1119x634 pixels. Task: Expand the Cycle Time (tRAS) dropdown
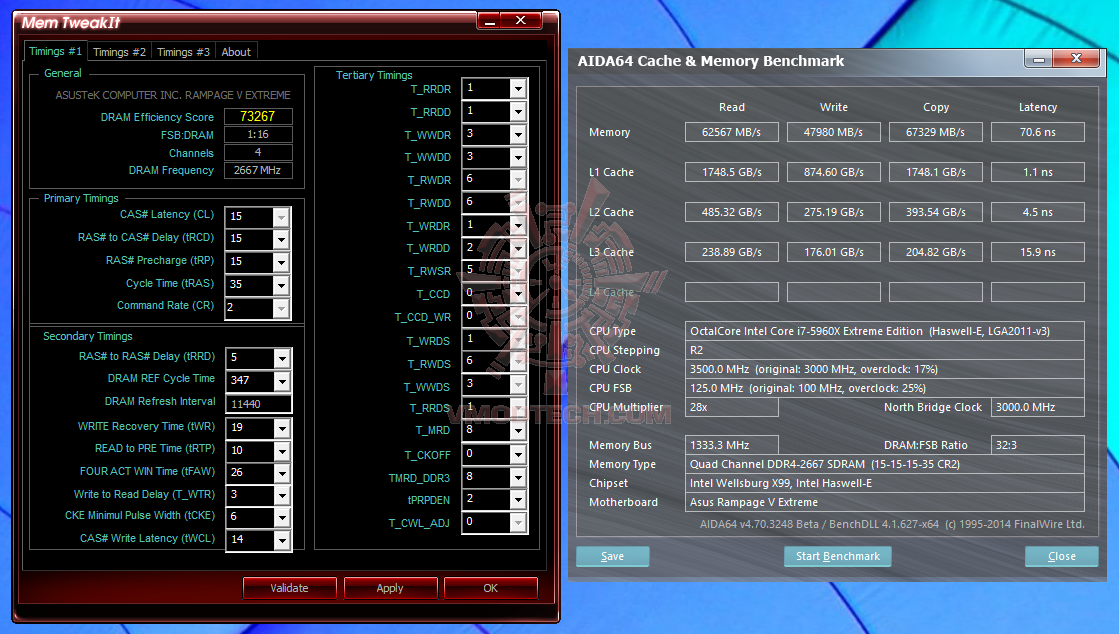tap(281, 285)
